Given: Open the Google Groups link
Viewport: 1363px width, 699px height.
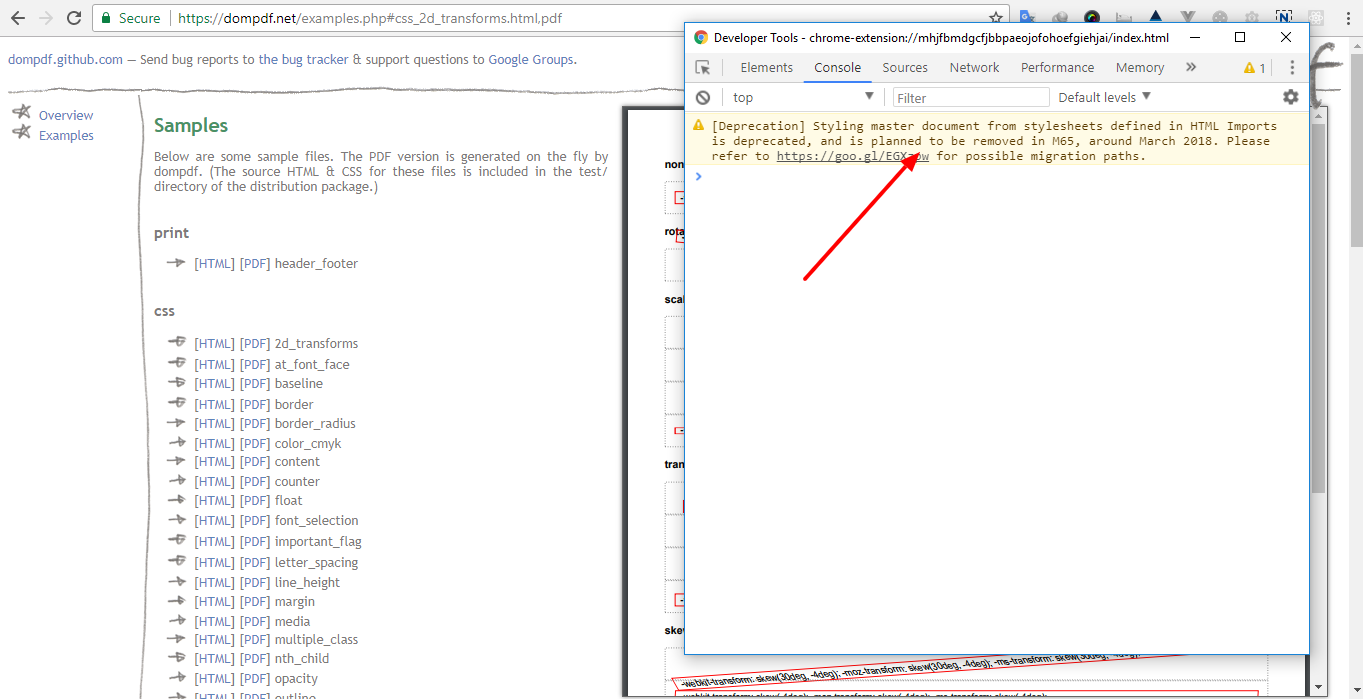Looking at the screenshot, I should click(x=531, y=59).
